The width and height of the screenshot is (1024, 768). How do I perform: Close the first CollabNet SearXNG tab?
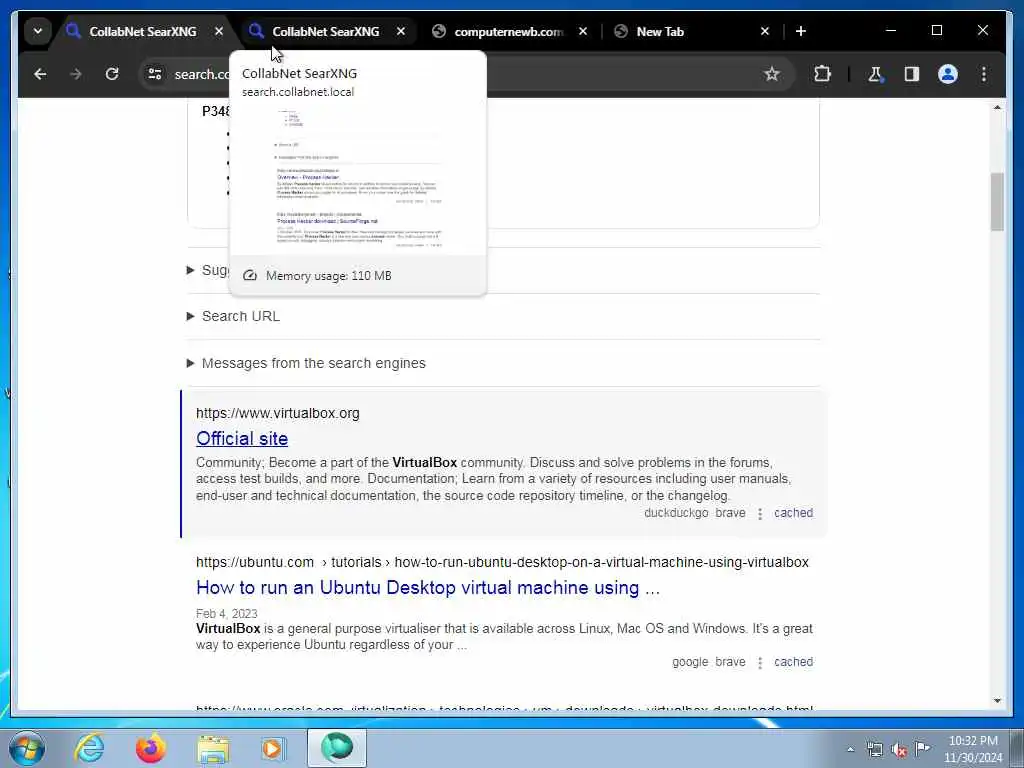point(219,31)
